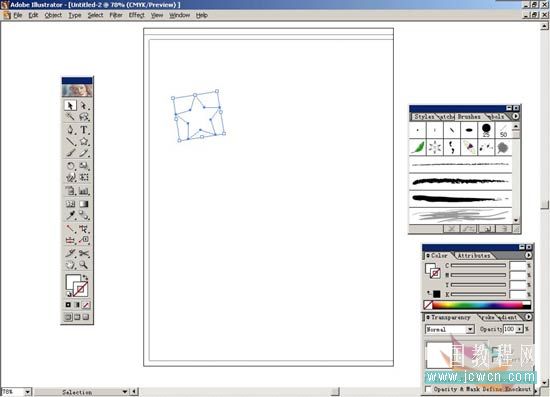Click the color spectrum bar in Color panel
Screen dimensions: 550x397
(481, 305)
